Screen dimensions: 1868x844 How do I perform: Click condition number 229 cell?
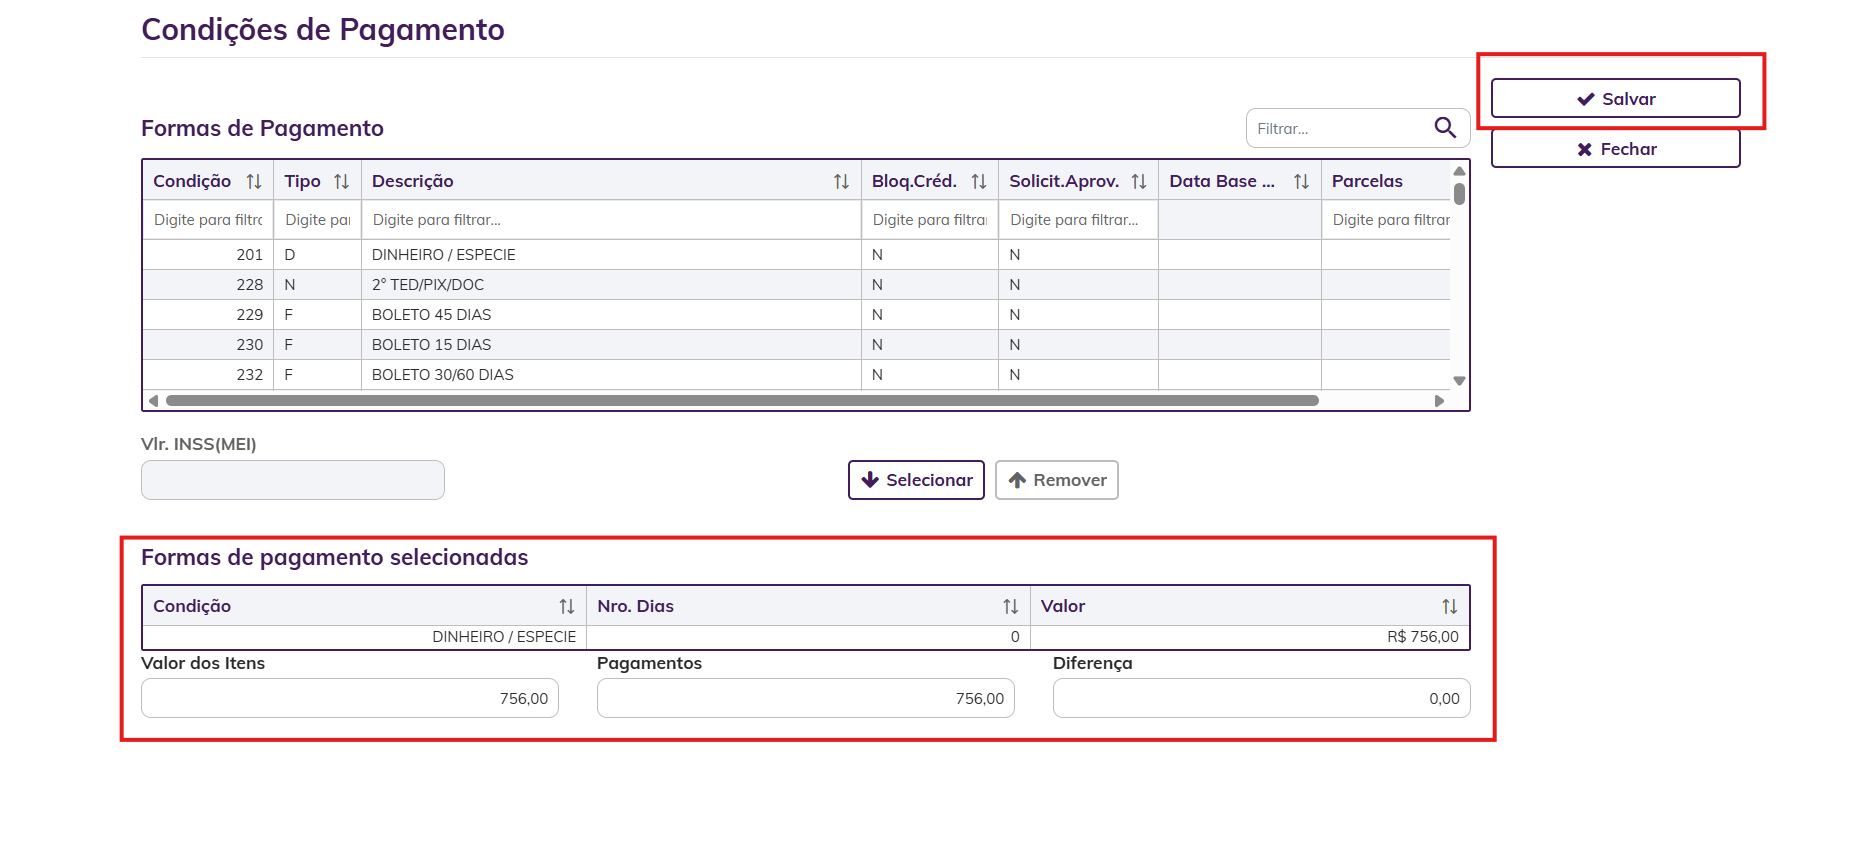[x=208, y=315]
